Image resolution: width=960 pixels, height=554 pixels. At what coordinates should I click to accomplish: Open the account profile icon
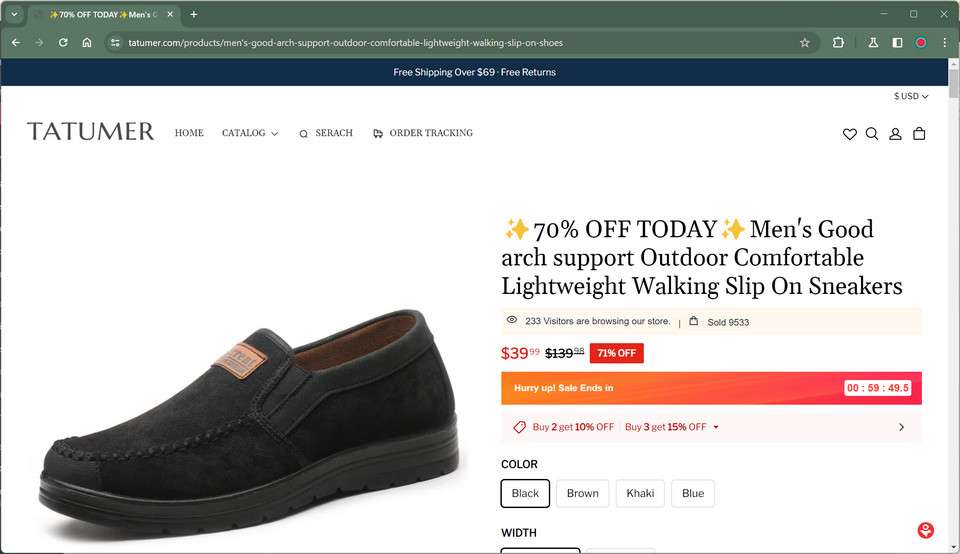(x=896, y=134)
